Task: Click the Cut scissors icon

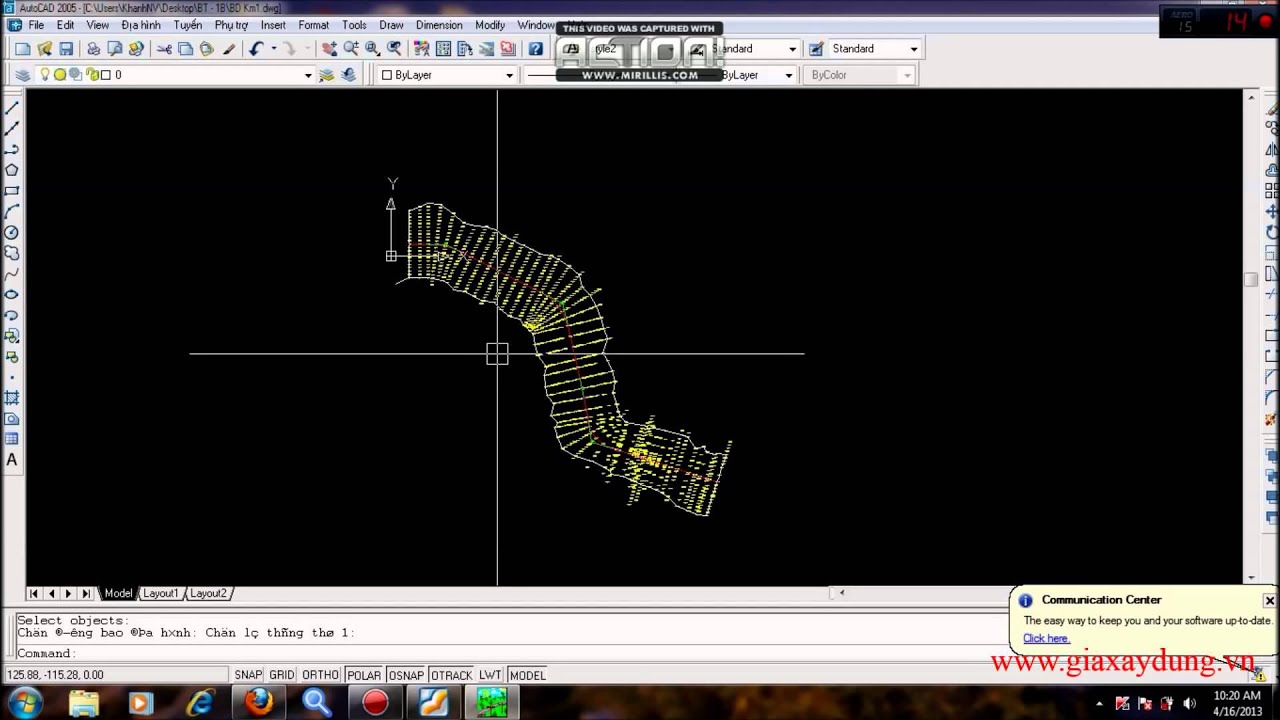Action: pos(164,49)
